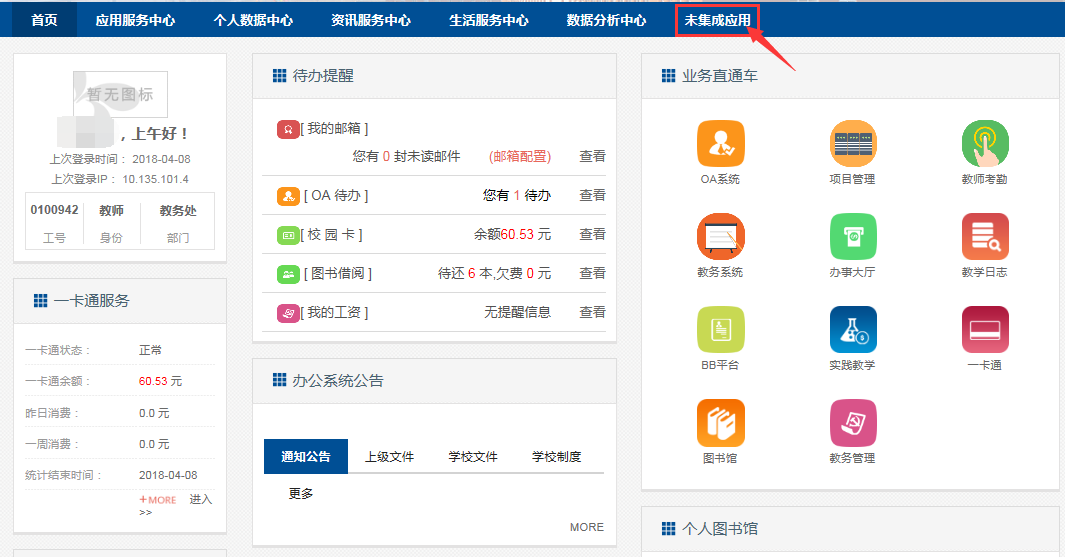Open the 教务管理 icon
The image size is (1065, 557).
pyautogui.click(x=852, y=424)
